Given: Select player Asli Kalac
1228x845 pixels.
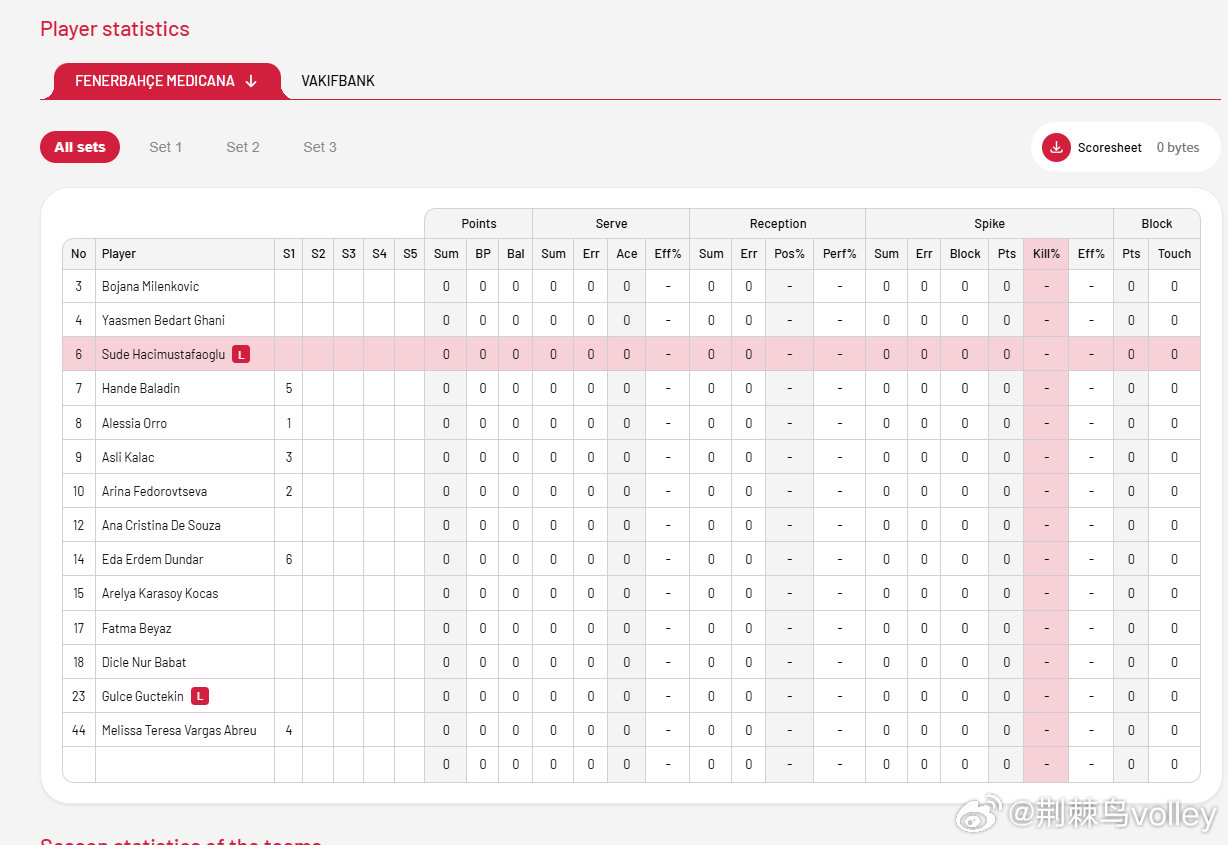Looking at the screenshot, I should pyautogui.click(x=128, y=457).
